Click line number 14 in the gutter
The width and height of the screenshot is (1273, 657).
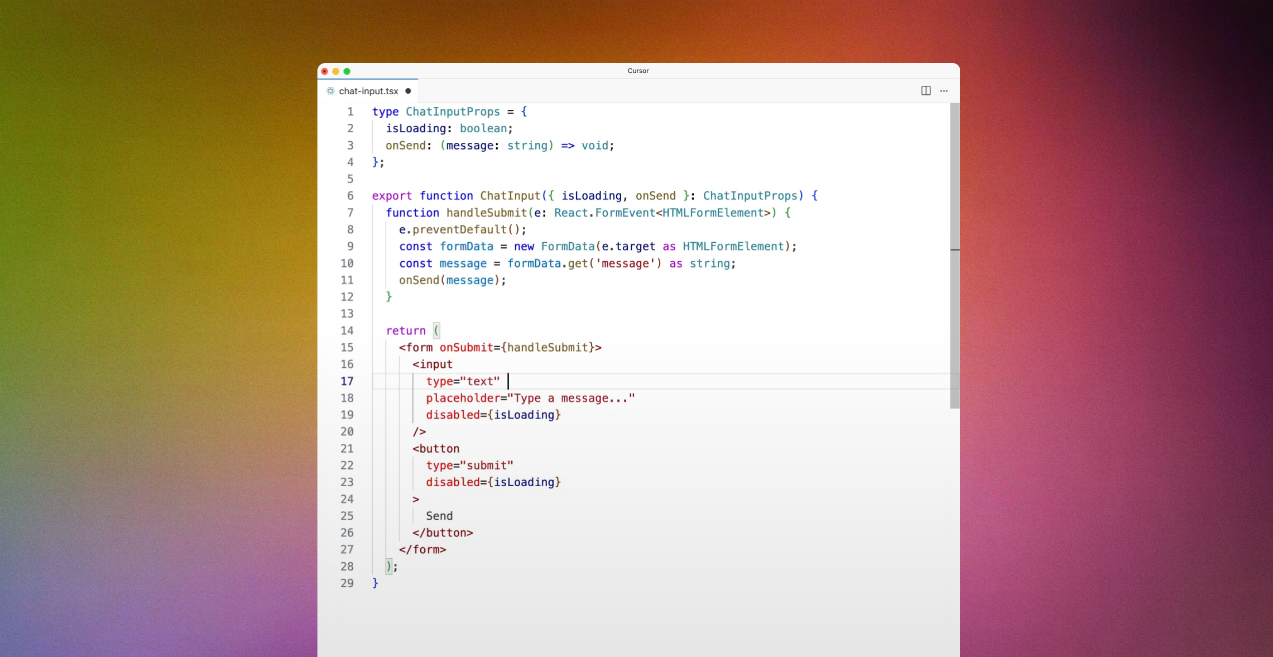click(x=347, y=331)
